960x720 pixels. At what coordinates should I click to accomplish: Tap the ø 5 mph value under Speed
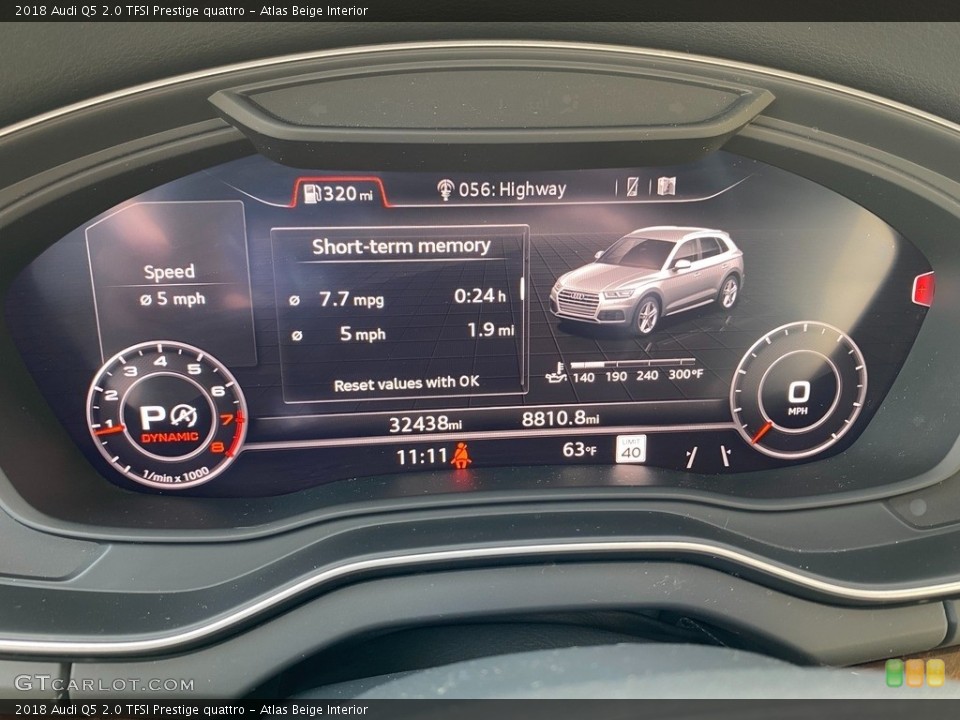173,299
